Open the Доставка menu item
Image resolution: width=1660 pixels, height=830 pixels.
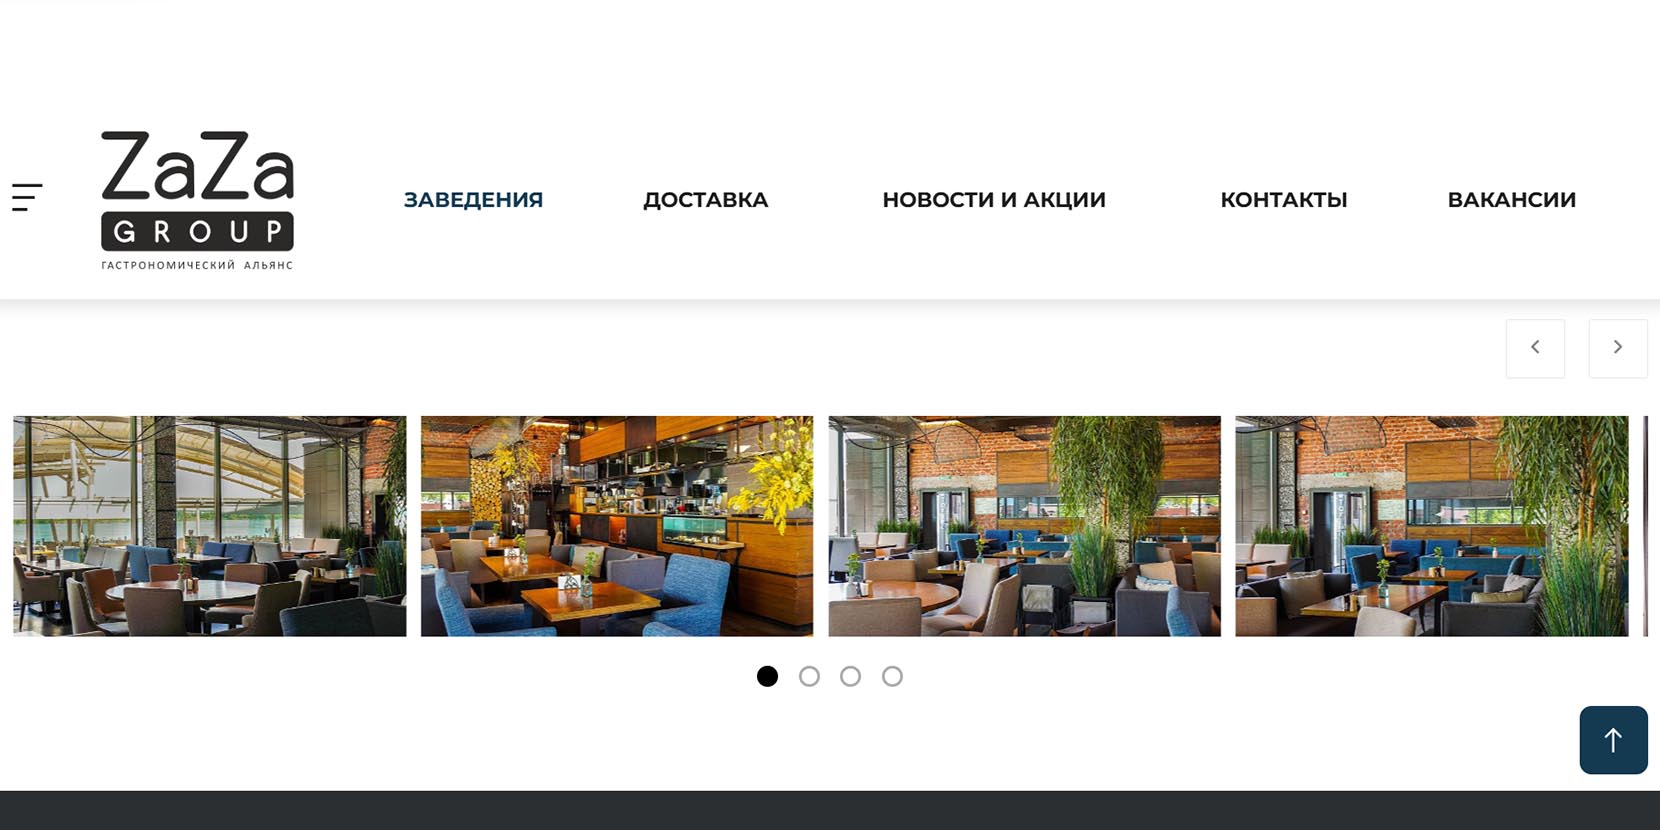tap(705, 200)
